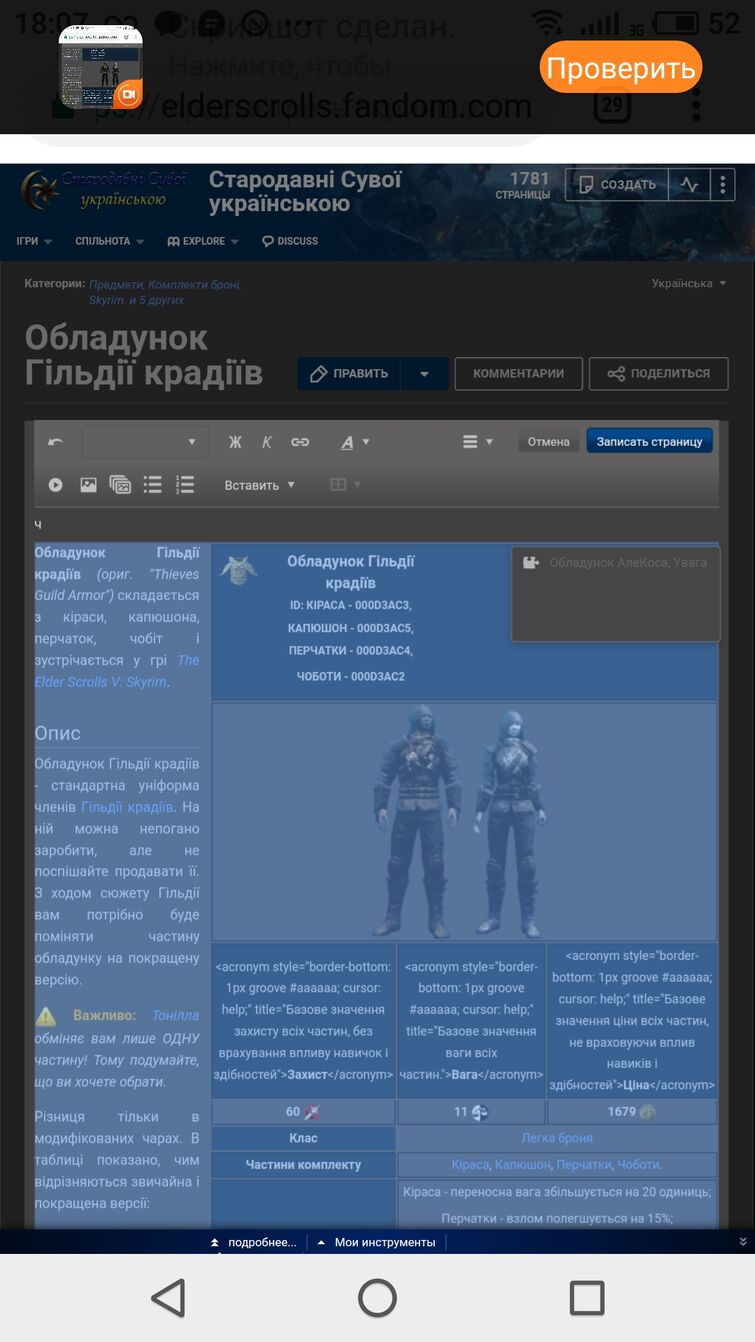Toggle the numbered list icon
This screenshot has width=755, height=1342.
[x=184, y=485]
